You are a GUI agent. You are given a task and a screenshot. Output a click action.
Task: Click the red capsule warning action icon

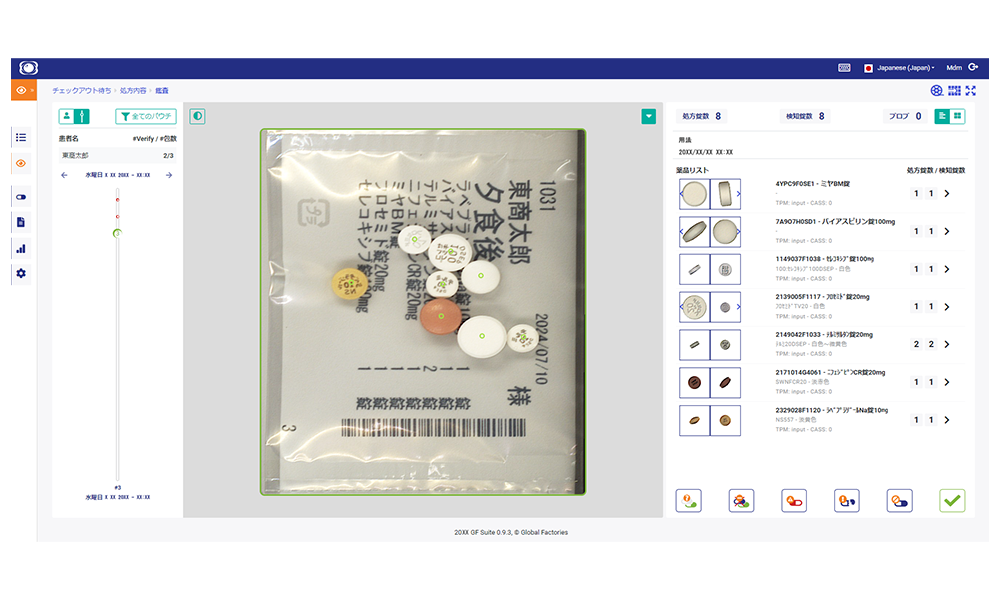click(x=794, y=501)
